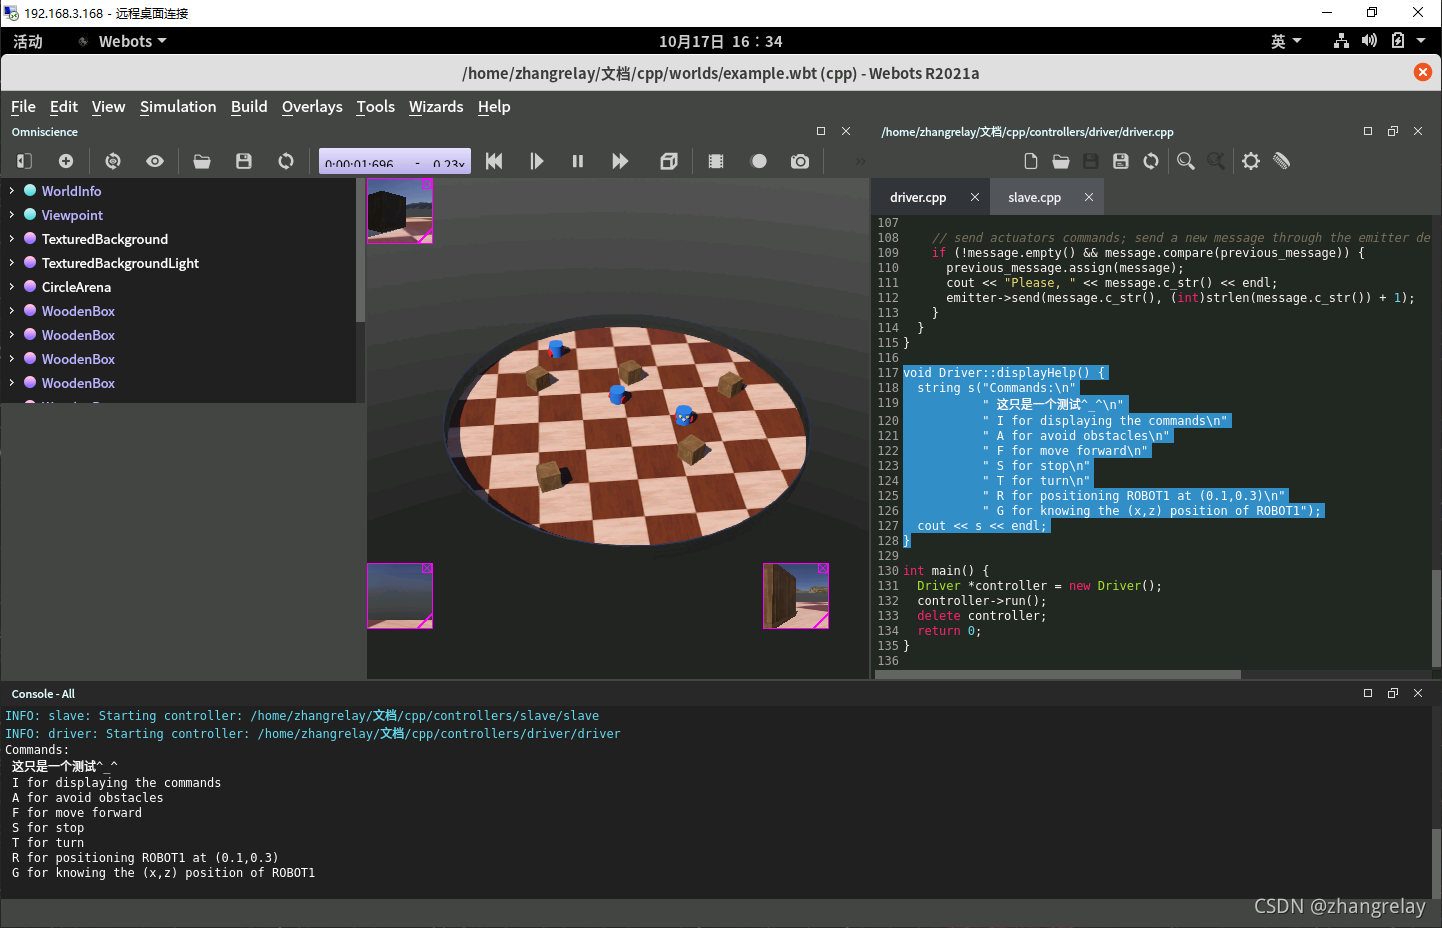Expand the TexturedBackgroundLight node
Viewport: 1442px width, 928px height.
[x=12, y=263]
